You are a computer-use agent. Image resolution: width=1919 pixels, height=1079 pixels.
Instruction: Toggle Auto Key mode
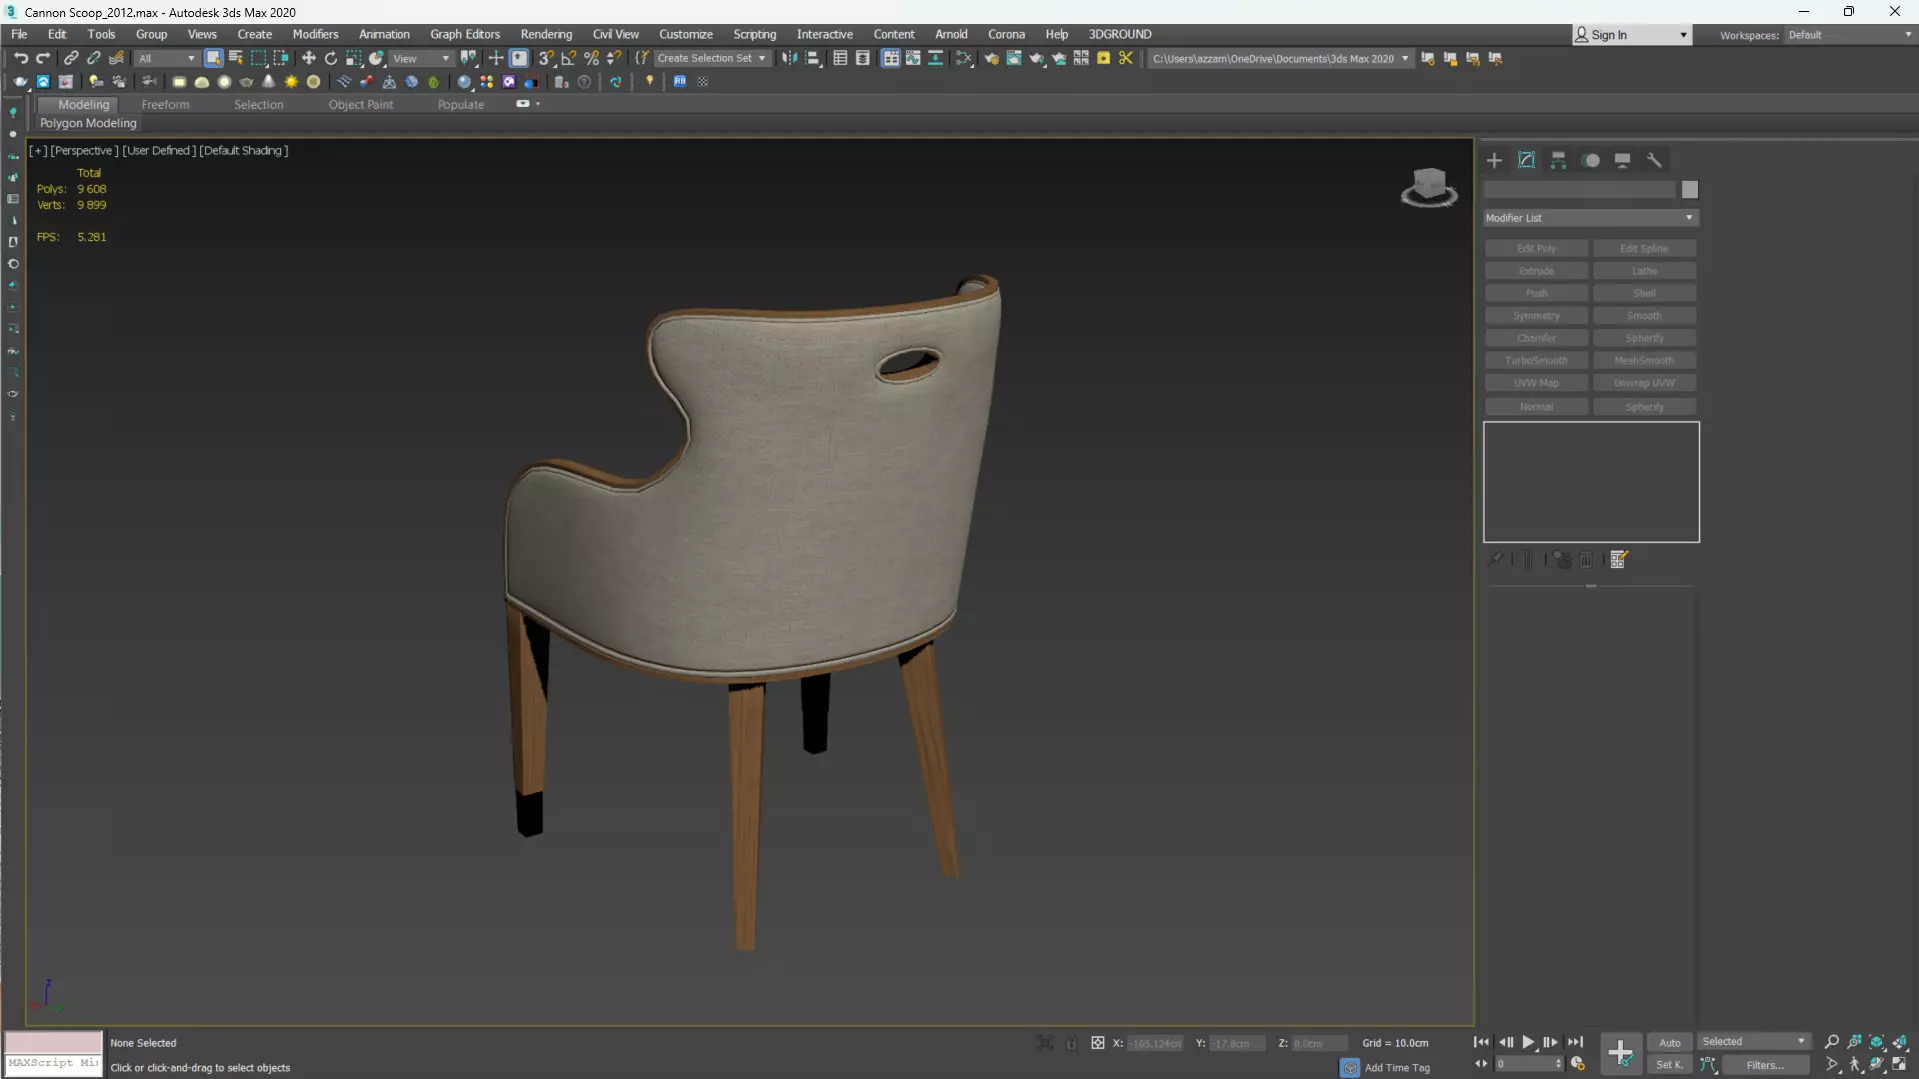click(1670, 1042)
